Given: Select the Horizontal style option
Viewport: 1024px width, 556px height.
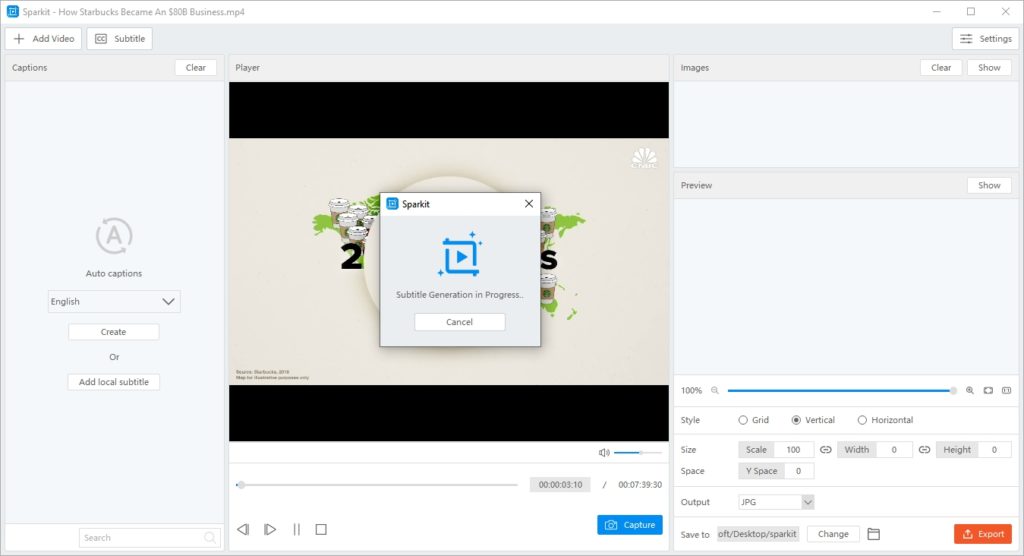Looking at the screenshot, I should point(885,420).
